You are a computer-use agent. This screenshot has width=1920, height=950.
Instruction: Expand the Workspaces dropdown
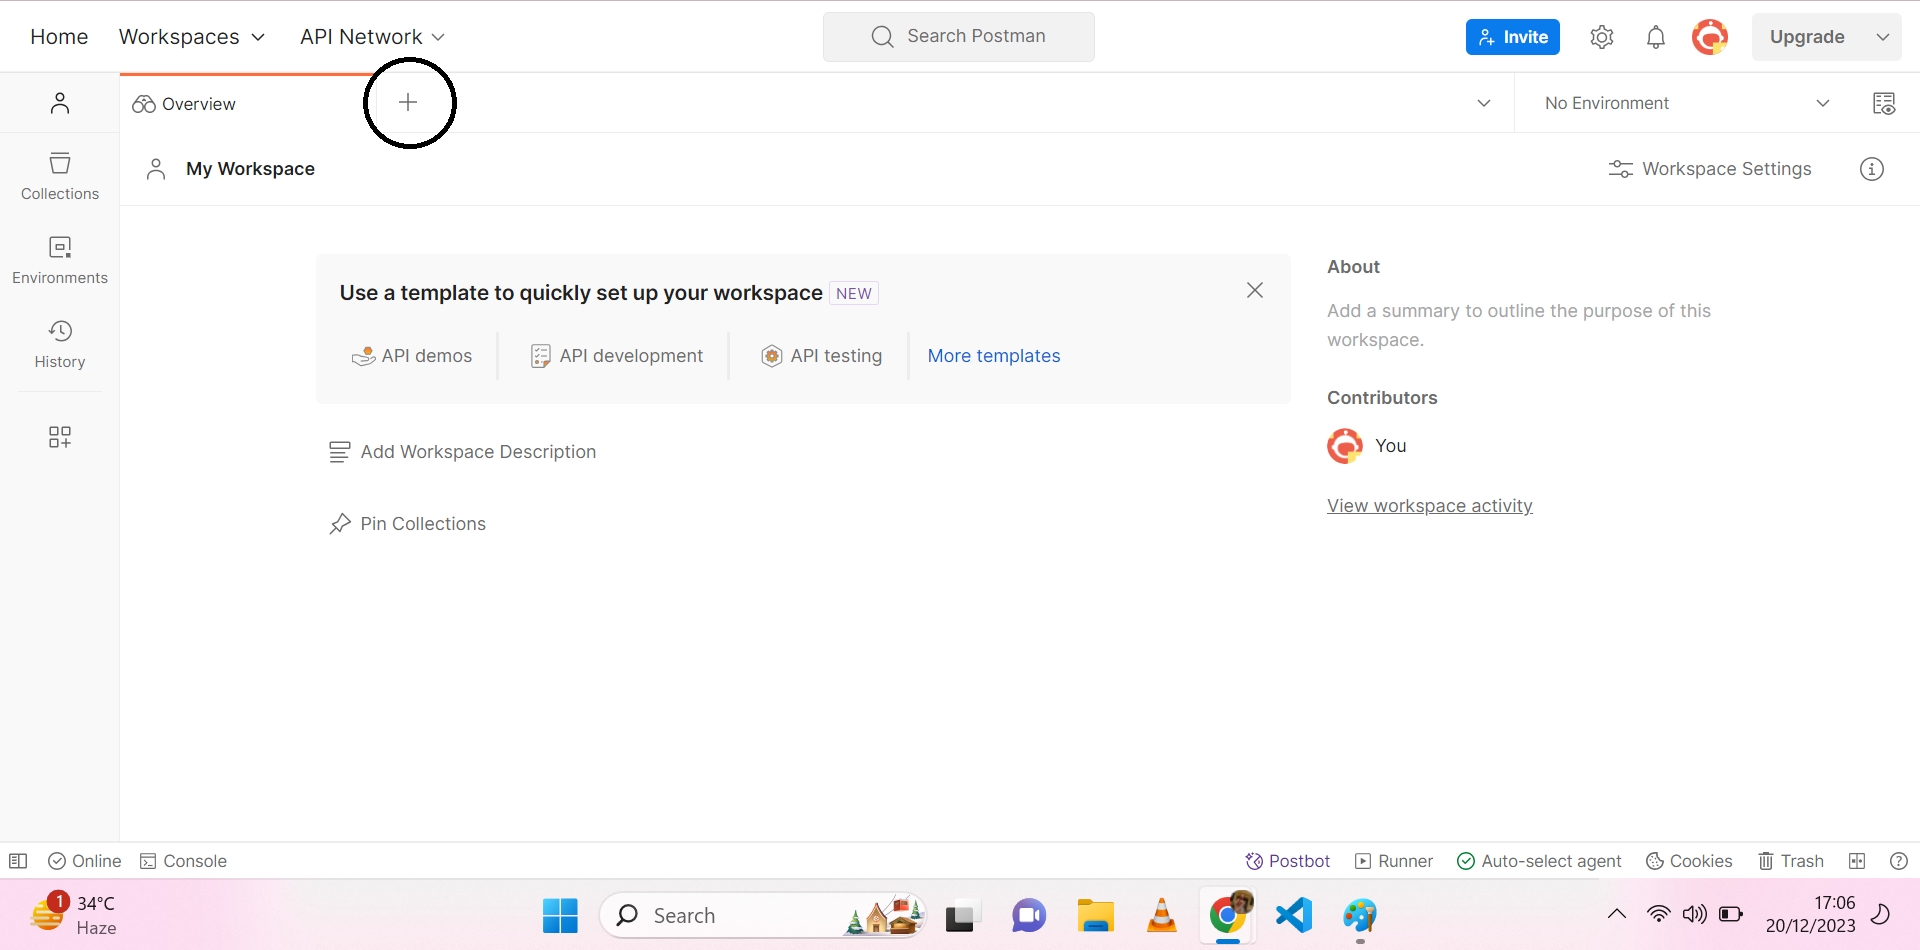tap(192, 37)
